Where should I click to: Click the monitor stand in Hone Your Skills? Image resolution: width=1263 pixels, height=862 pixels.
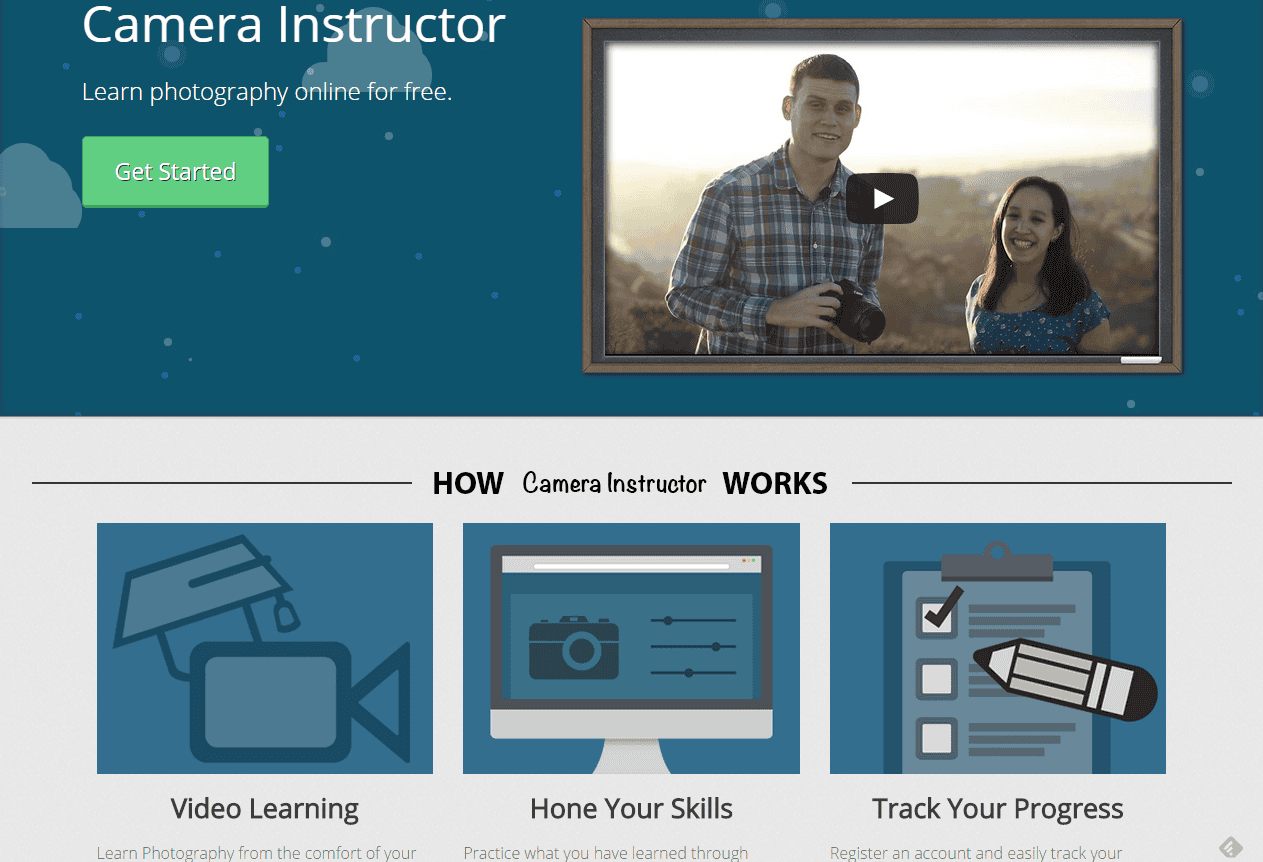pyautogui.click(x=631, y=756)
